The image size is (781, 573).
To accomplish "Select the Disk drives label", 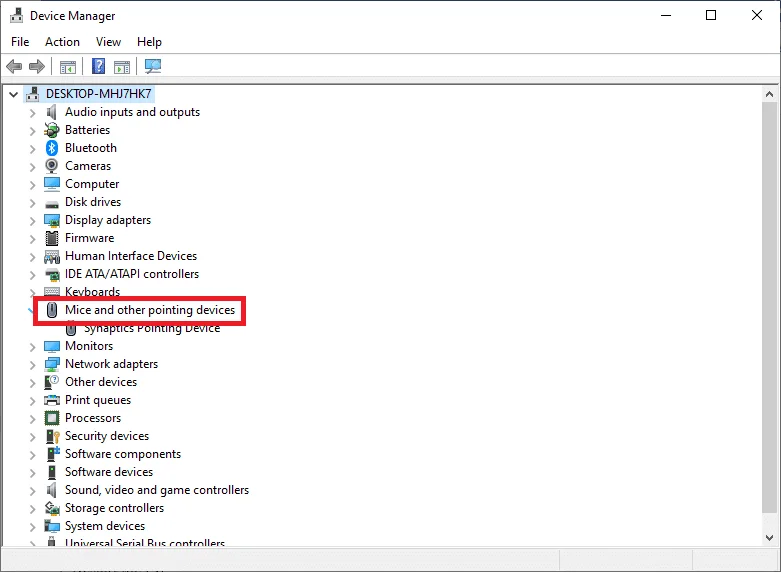I will 93,202.
